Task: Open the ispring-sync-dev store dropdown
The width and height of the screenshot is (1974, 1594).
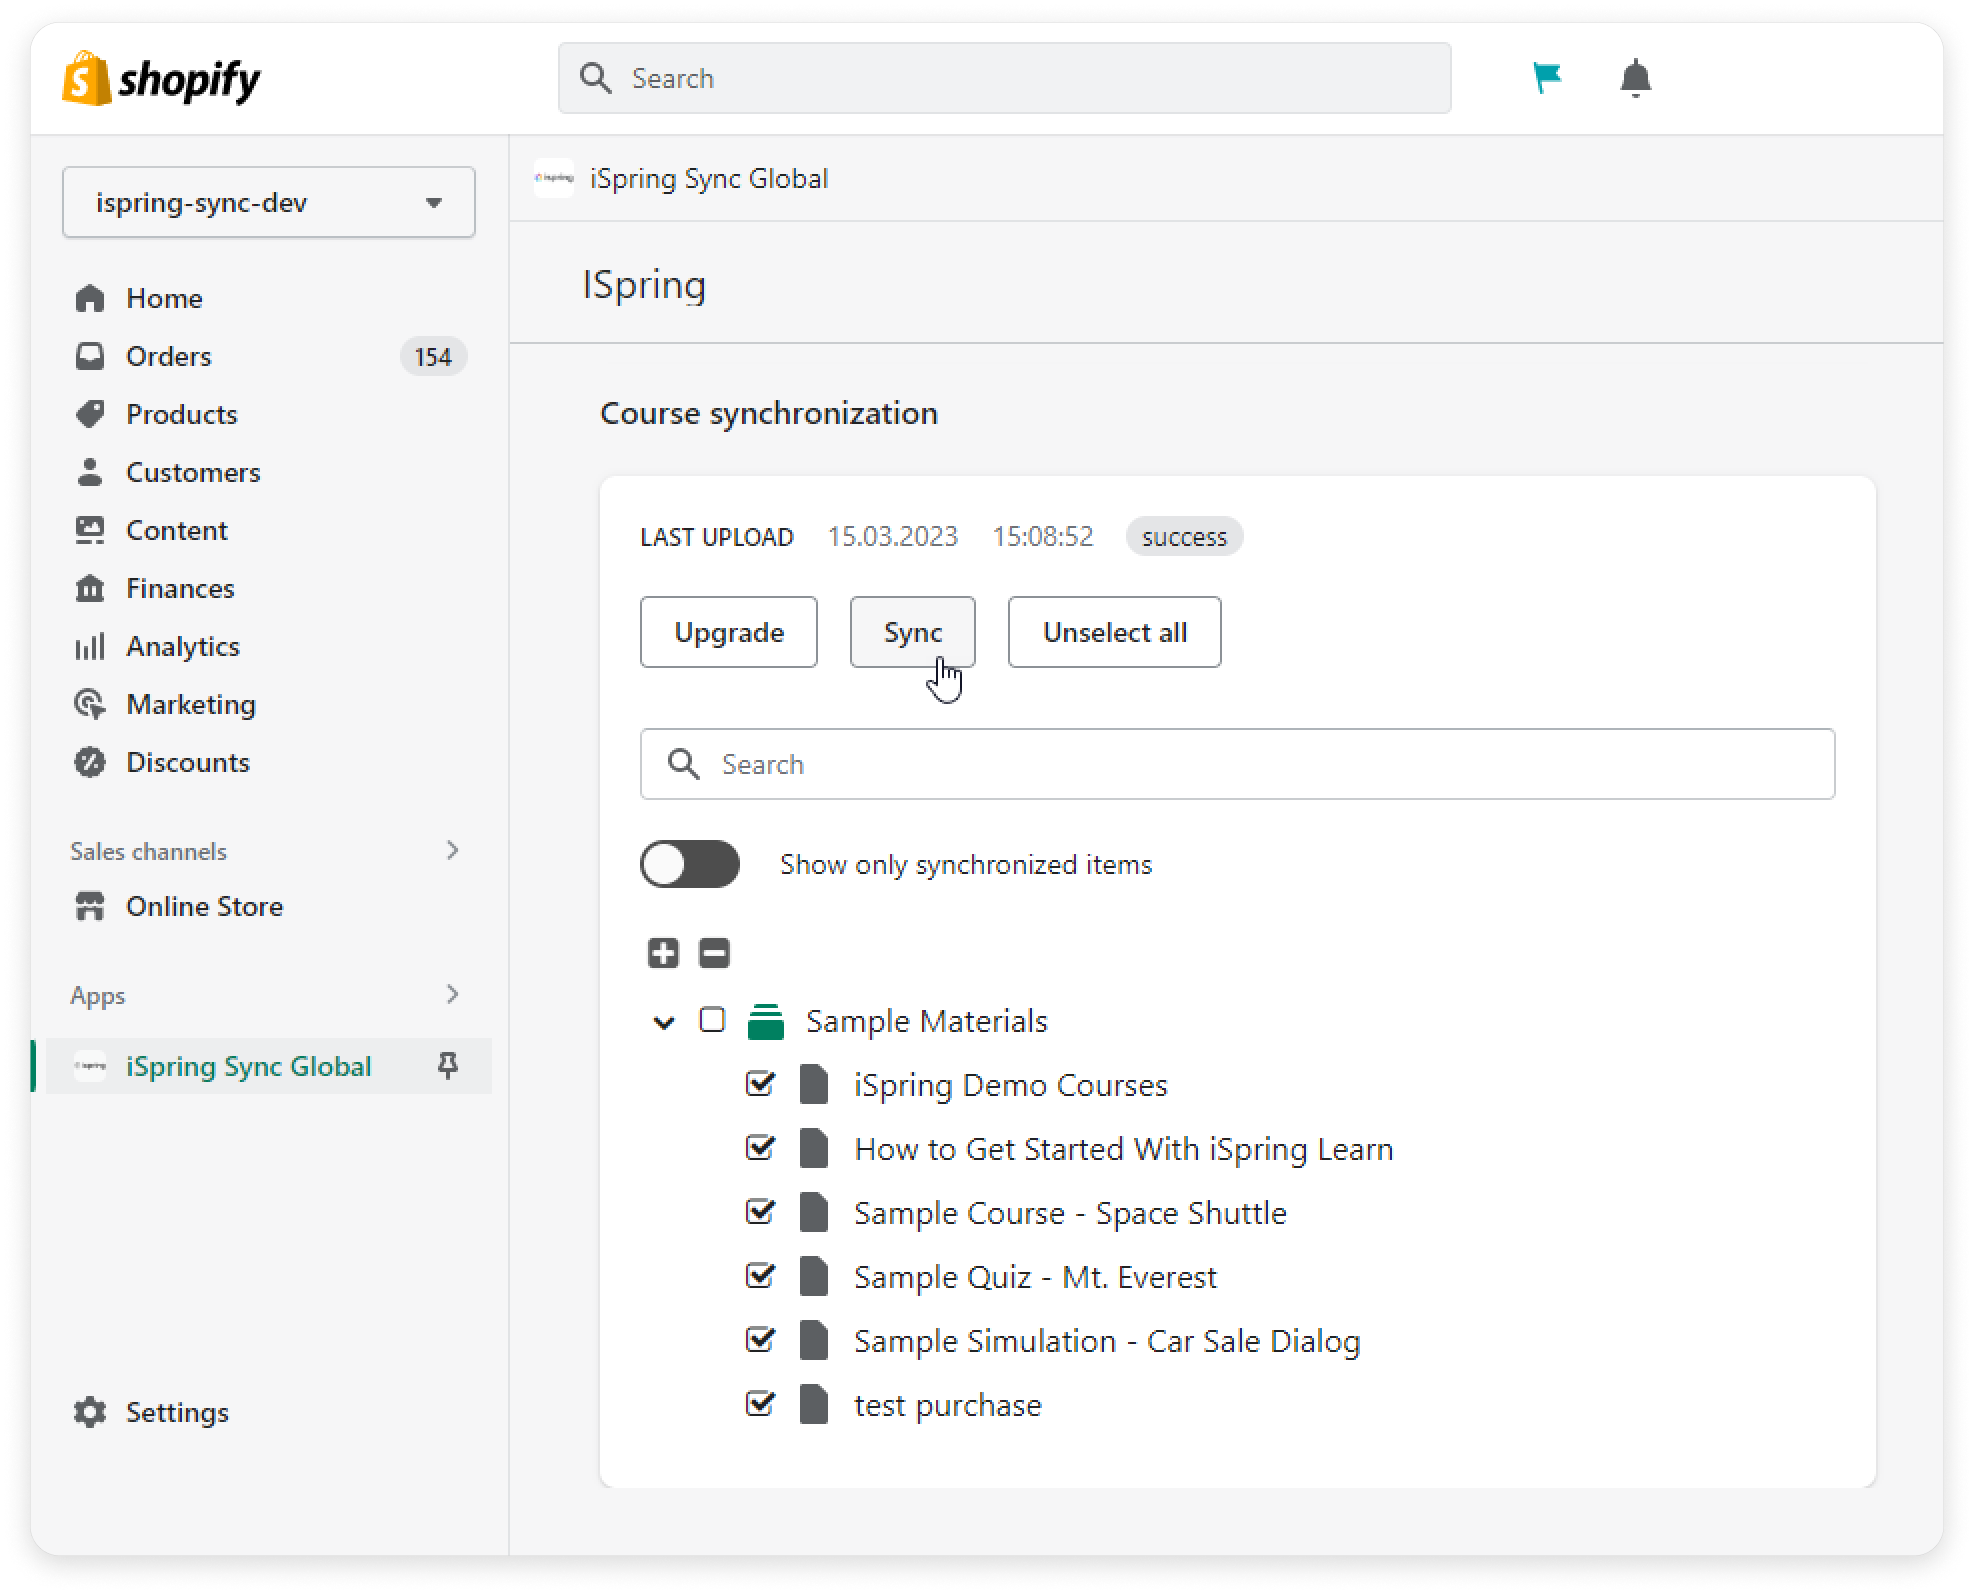Action: coord(268,202)
